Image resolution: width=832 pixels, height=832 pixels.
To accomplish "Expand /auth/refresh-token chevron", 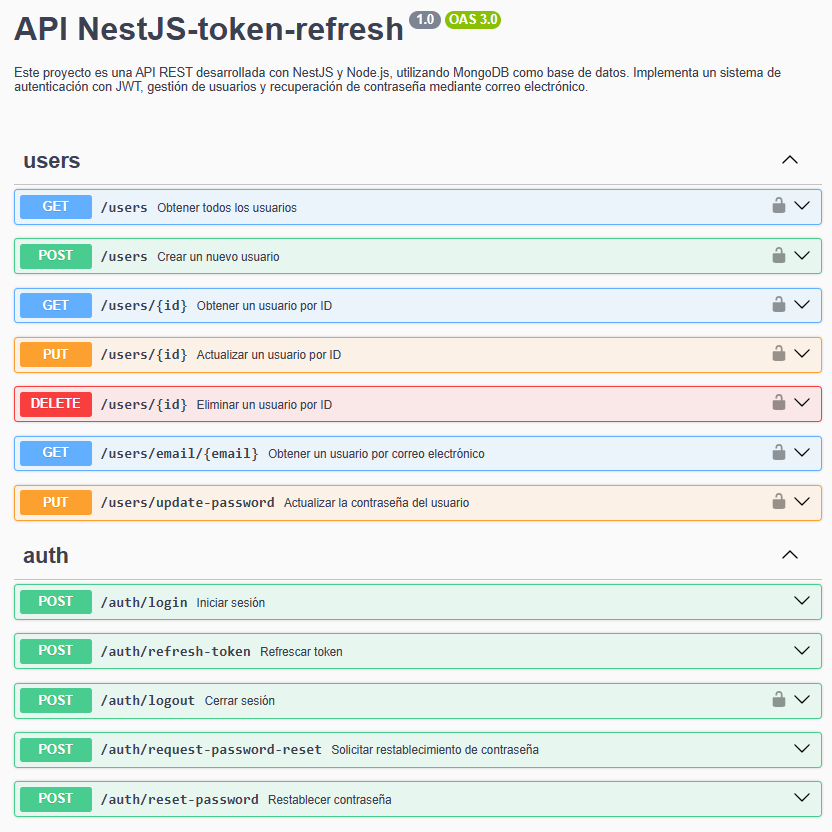I will [x=802, y=651].
